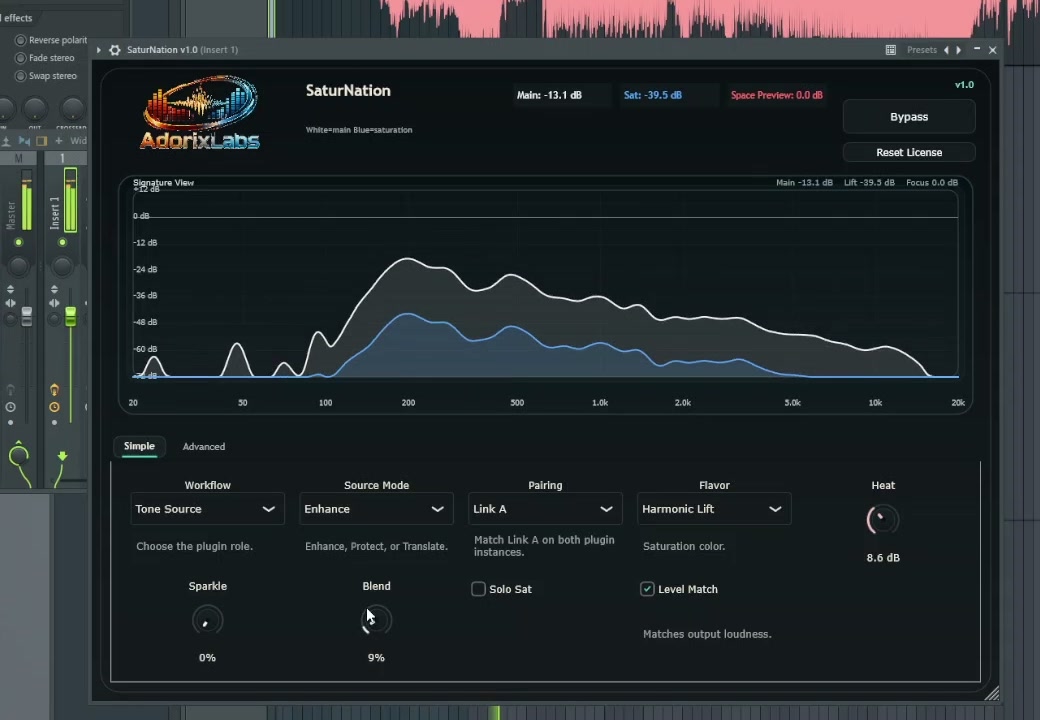This screenshot has width=1040, height=720.
Task: Click the mixer Wide layout dropdown
Action: tap(78, 141)
